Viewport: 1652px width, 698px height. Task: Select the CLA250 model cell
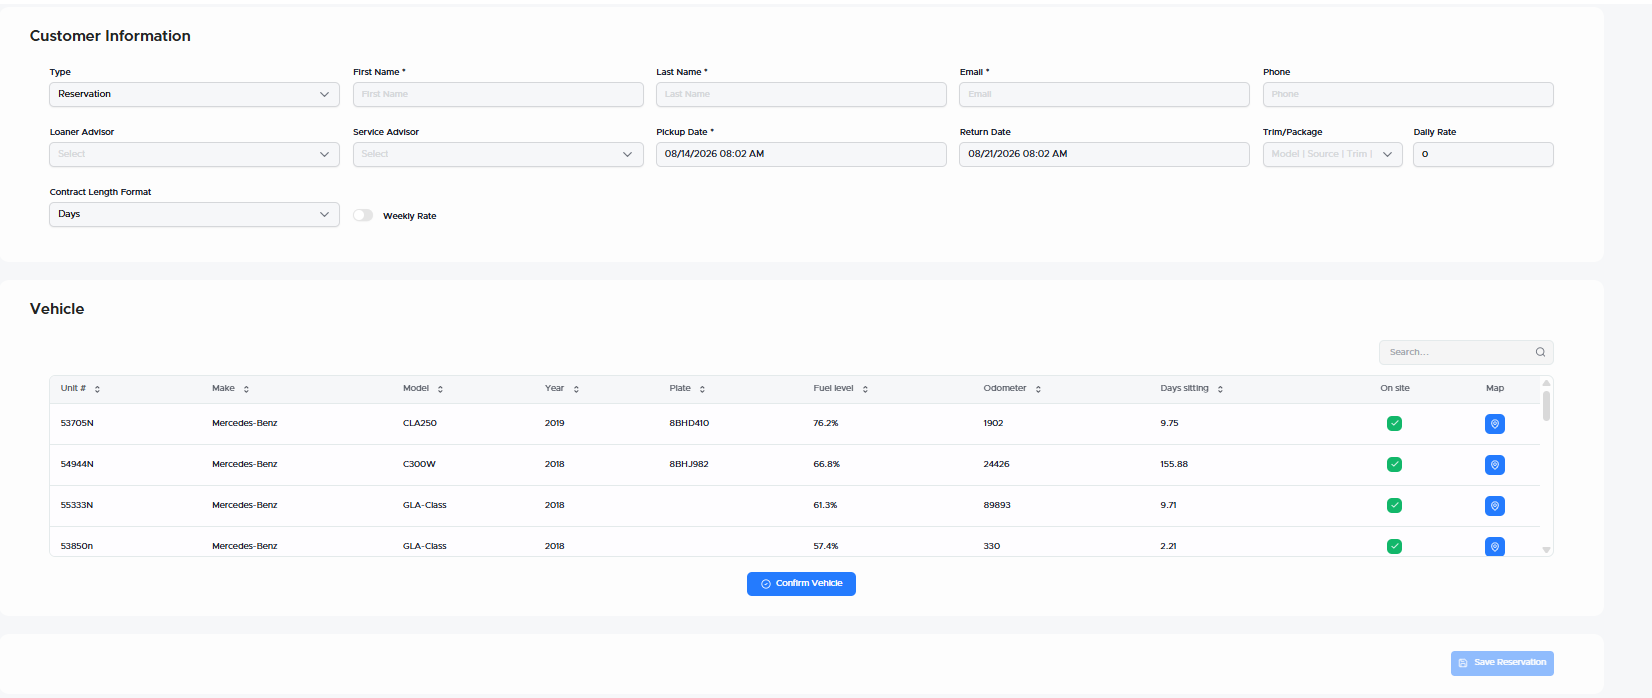(420, 423)
